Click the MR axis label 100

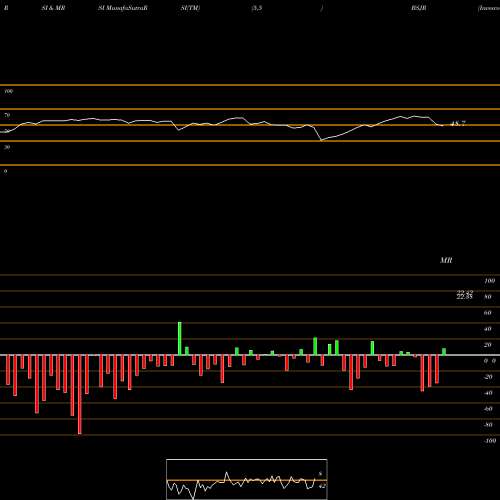[489, 281]
